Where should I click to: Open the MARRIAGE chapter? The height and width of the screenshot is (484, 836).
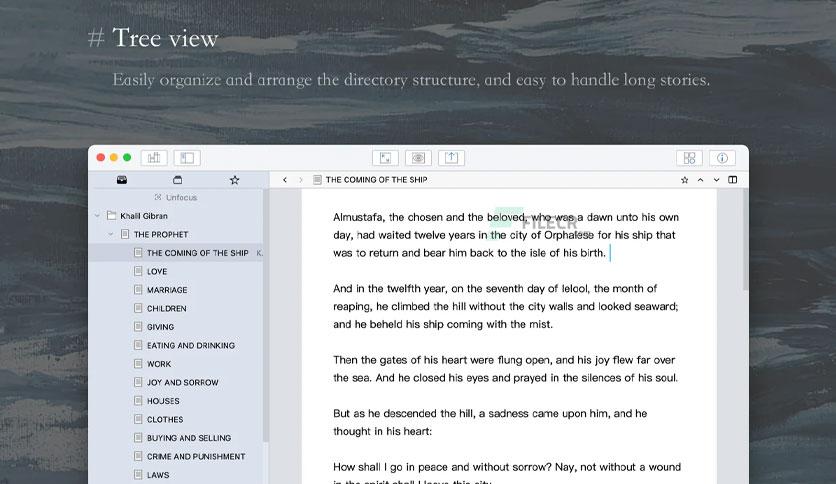pos(176,289)
